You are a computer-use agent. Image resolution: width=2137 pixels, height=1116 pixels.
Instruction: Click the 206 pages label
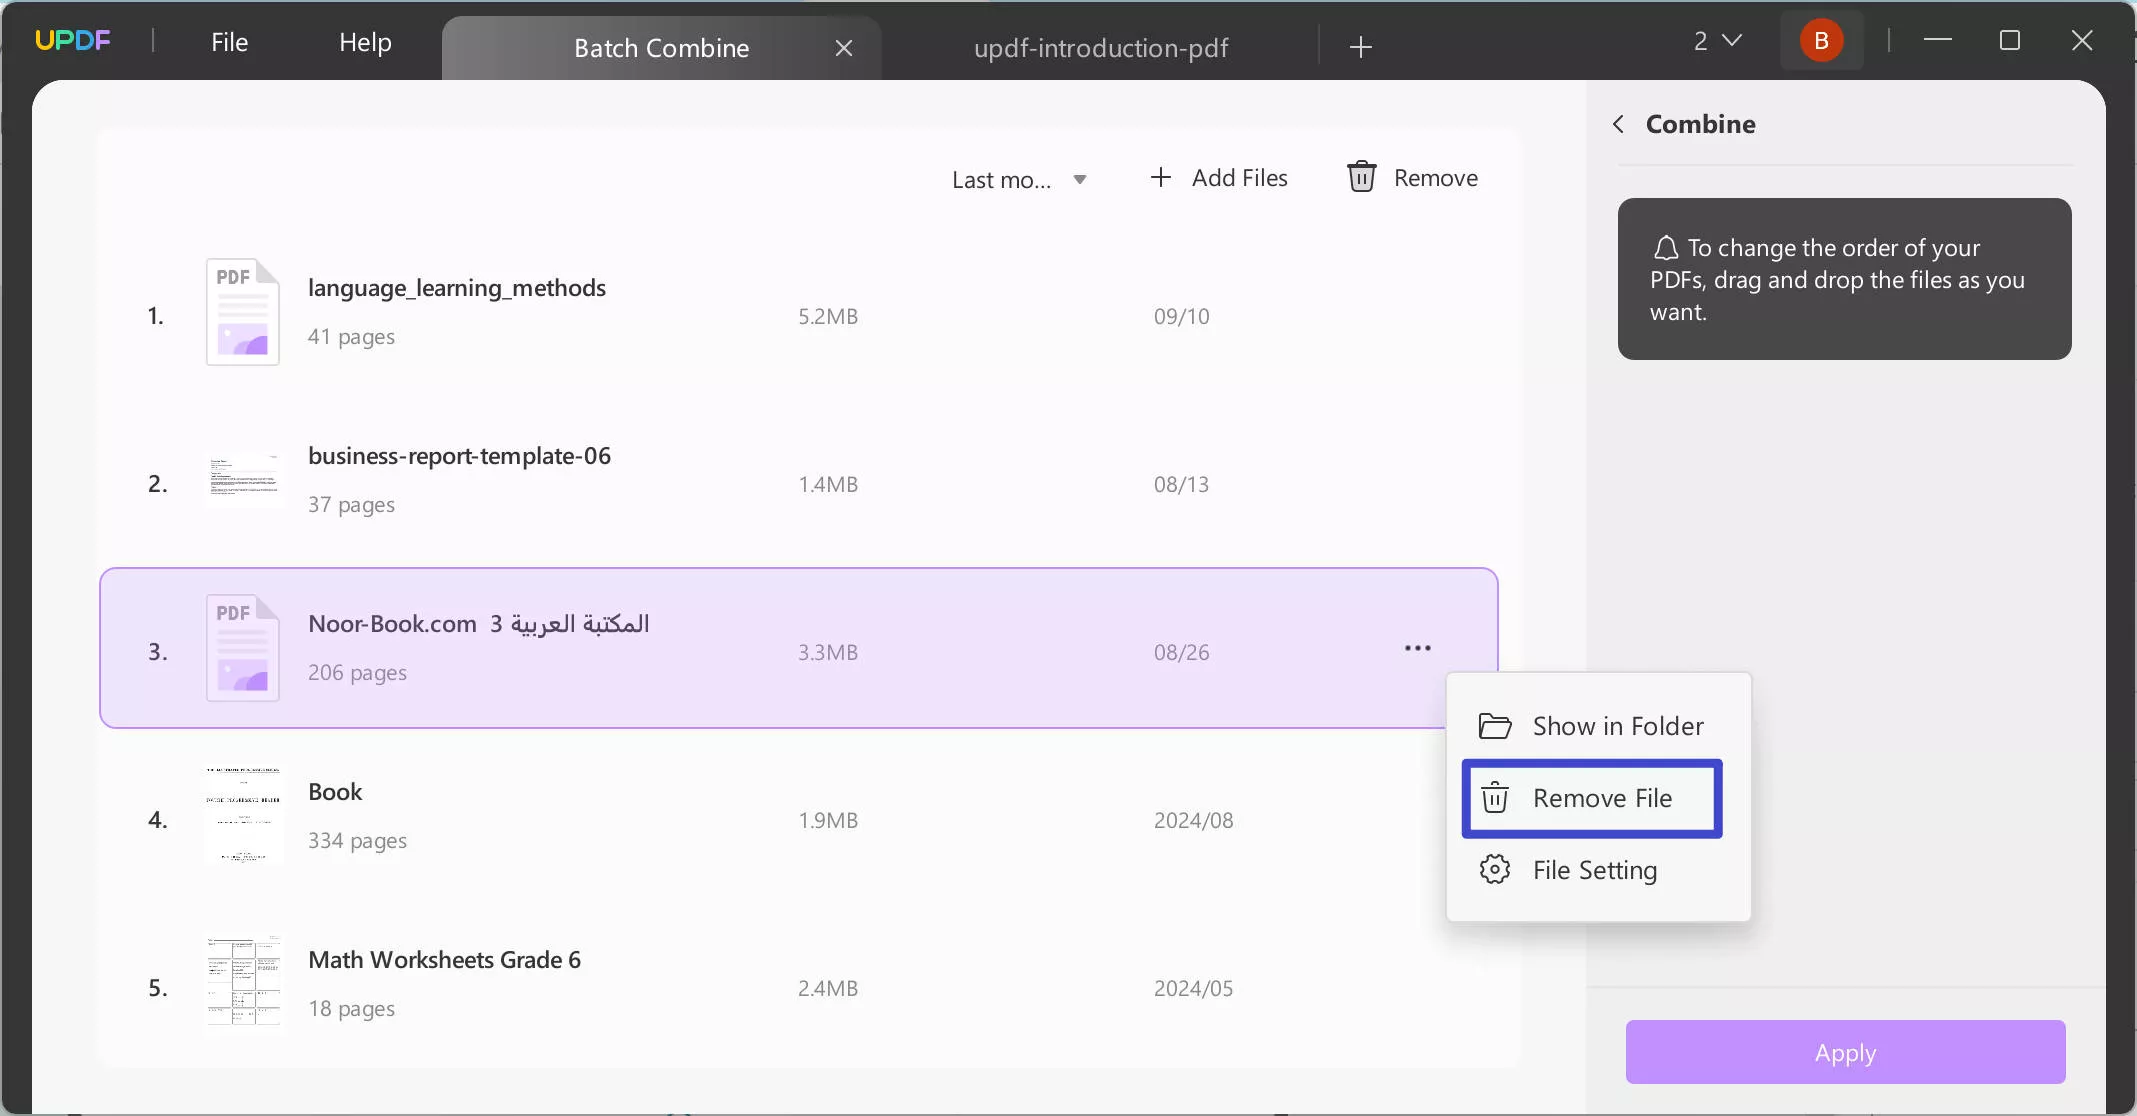point(357,673)
